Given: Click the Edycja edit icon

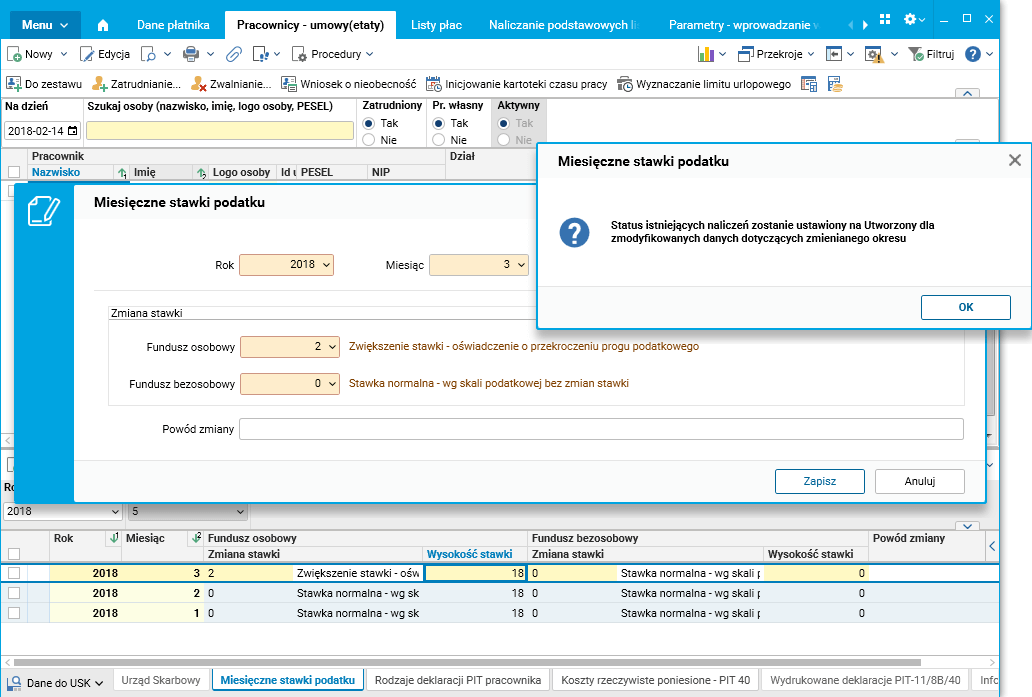Looking at the screenshot, I should point(87,54).
